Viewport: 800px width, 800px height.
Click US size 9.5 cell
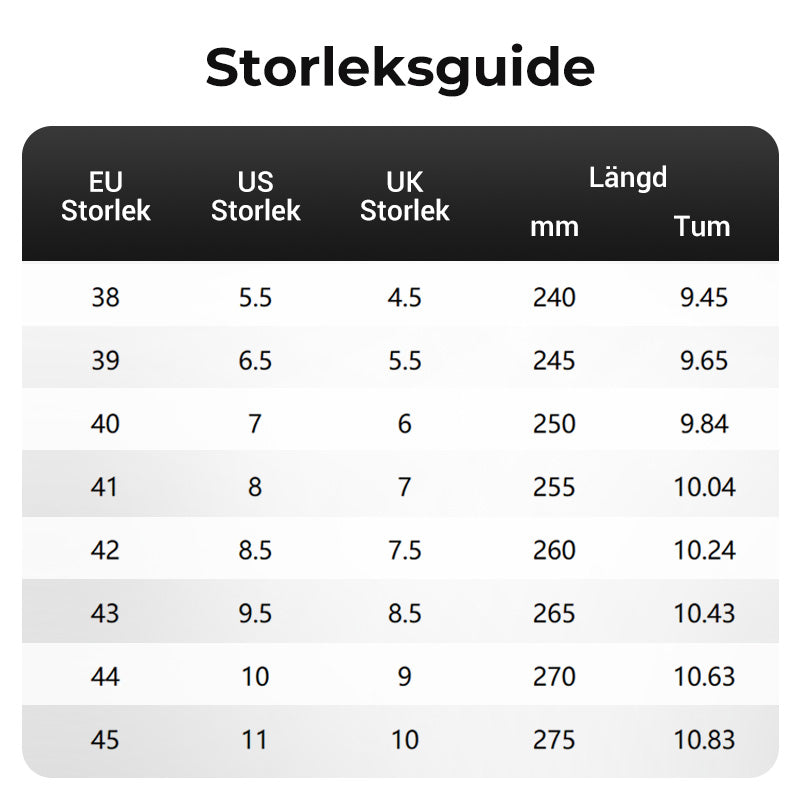tap(255, 613)
